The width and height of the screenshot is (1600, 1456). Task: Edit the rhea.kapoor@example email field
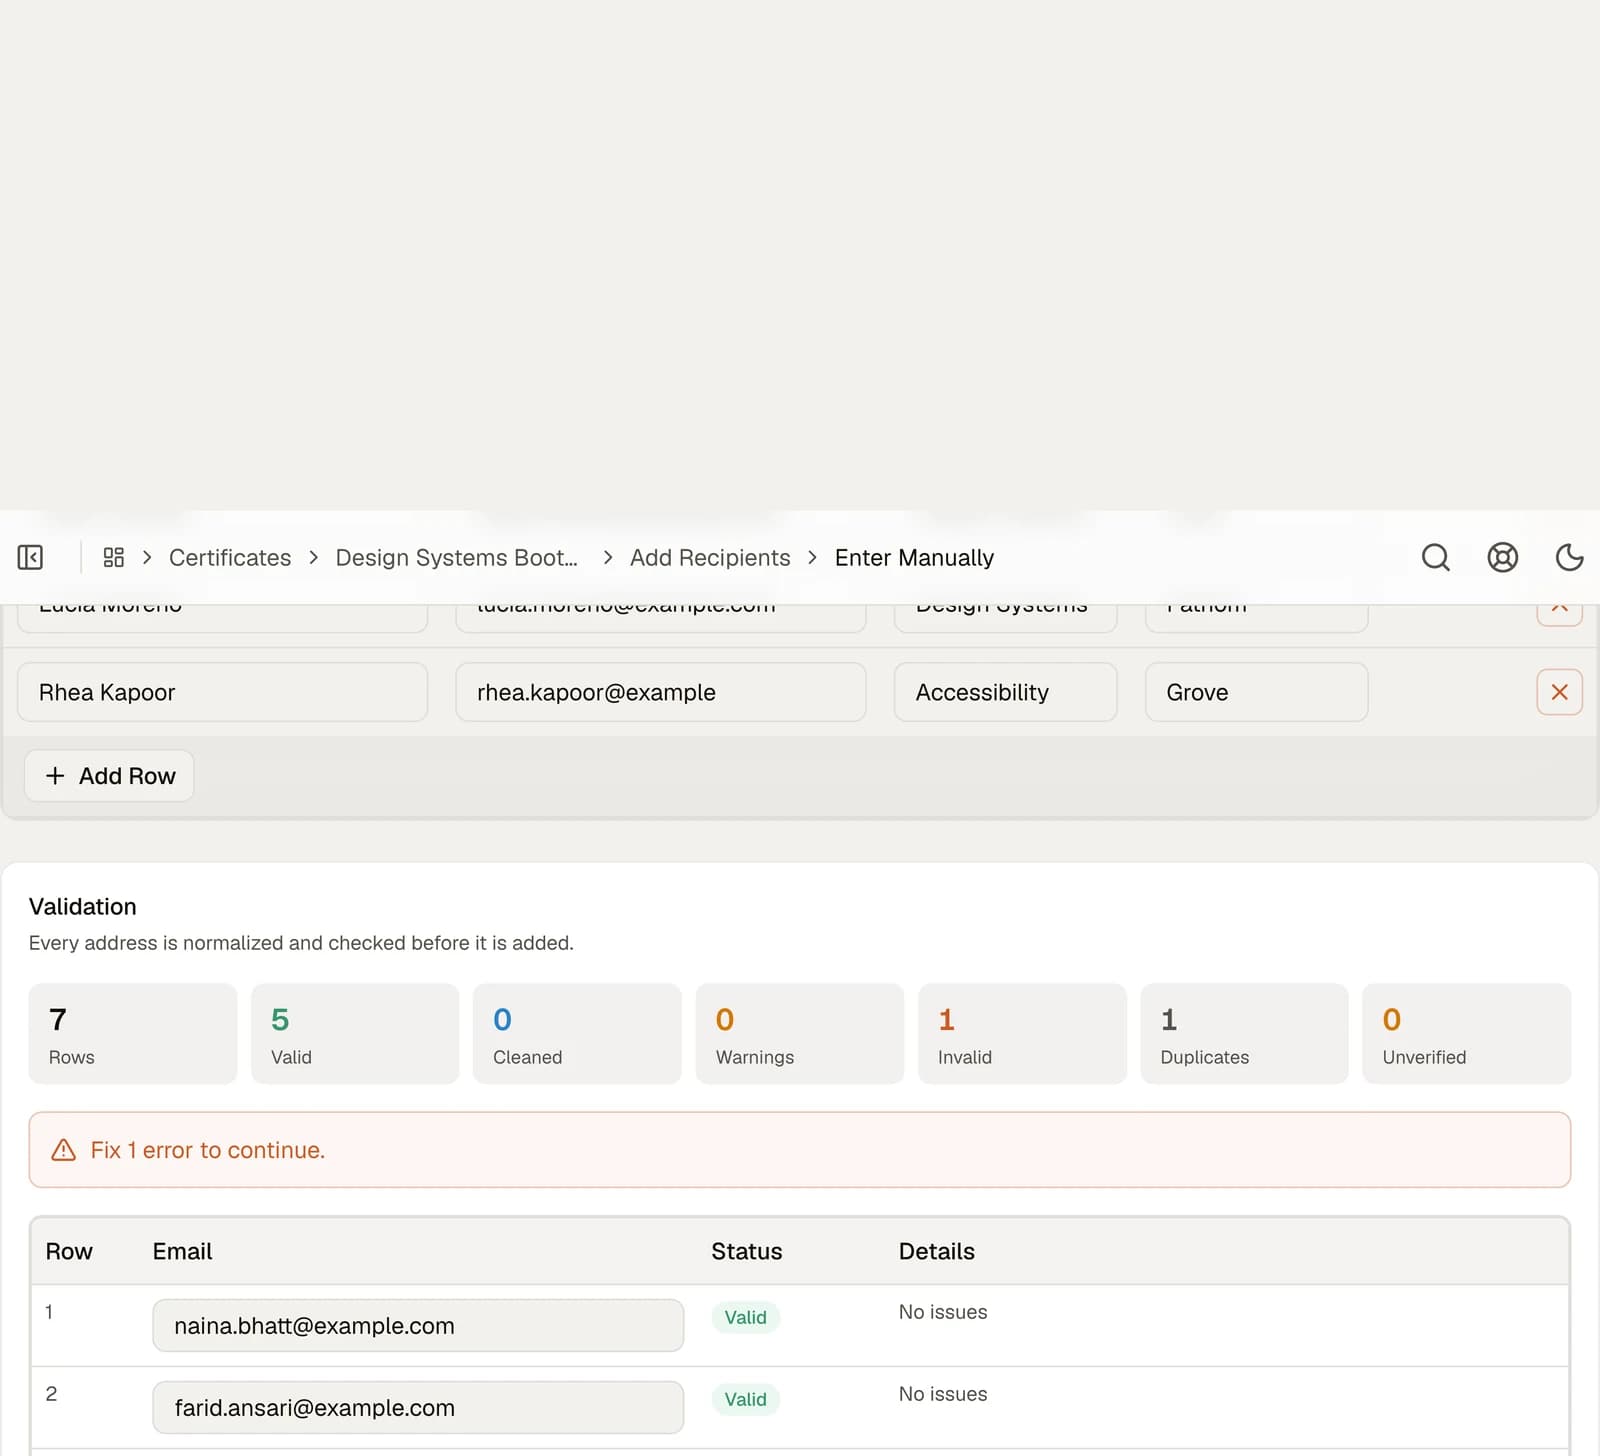click(661, 692)
